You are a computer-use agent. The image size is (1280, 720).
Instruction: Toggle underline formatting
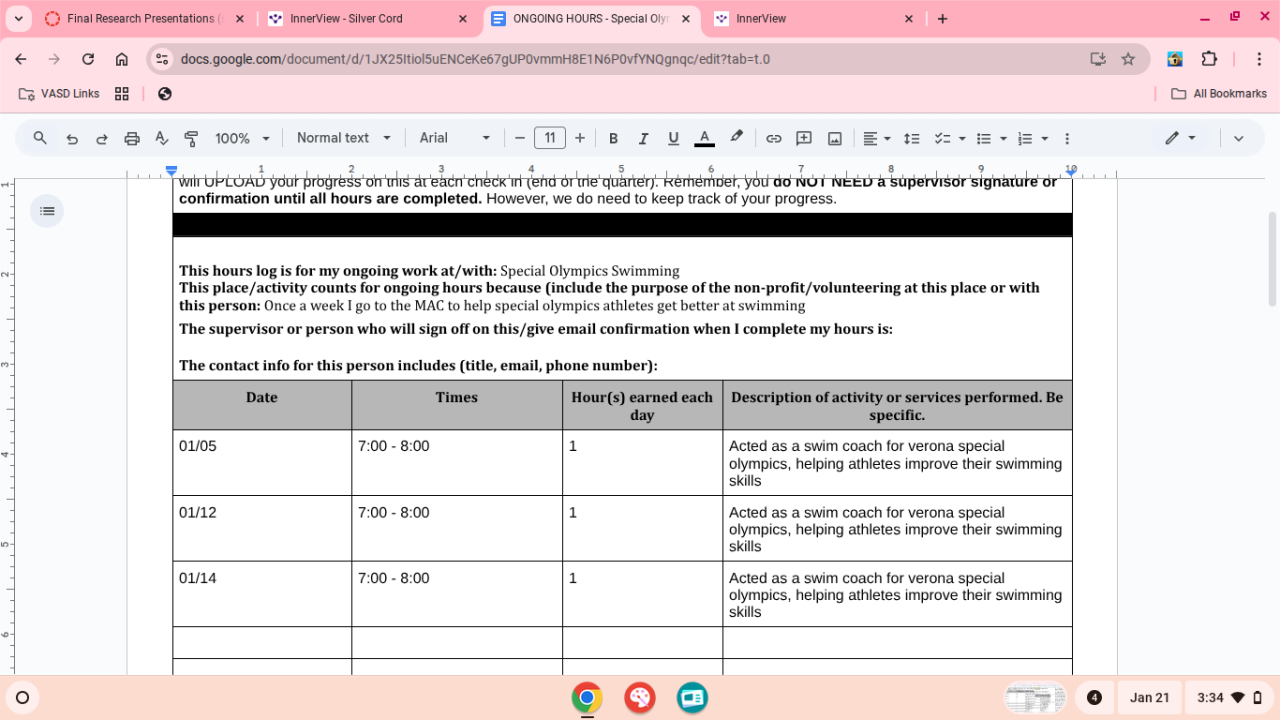coord(673,138)
